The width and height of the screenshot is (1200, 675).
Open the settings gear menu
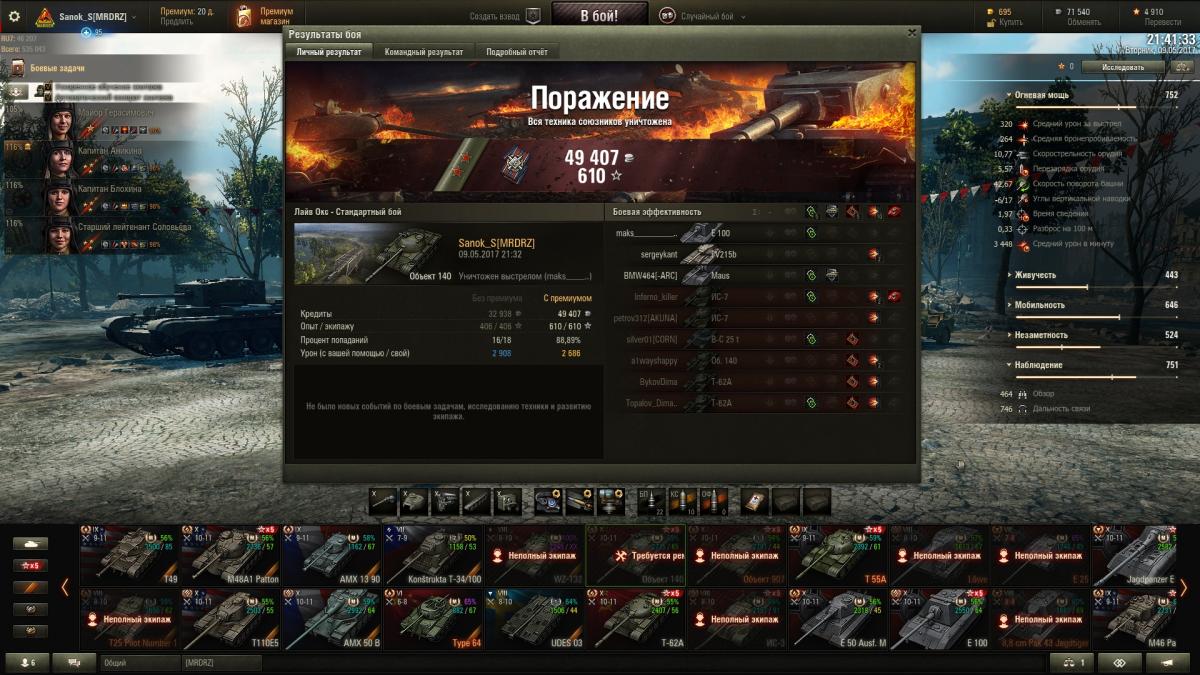[x=14, y=17]
